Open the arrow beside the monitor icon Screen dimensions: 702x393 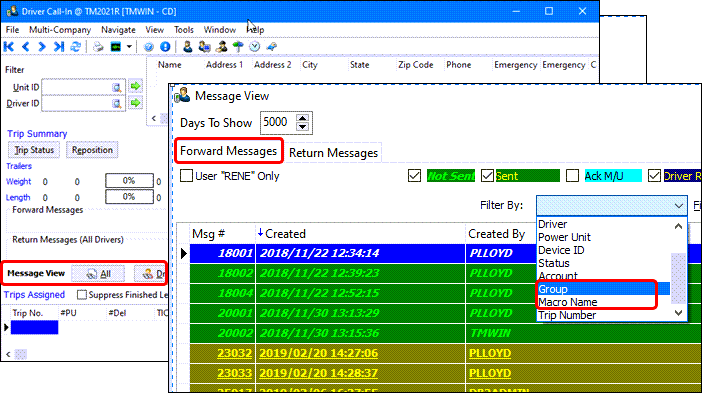(129, 47)
